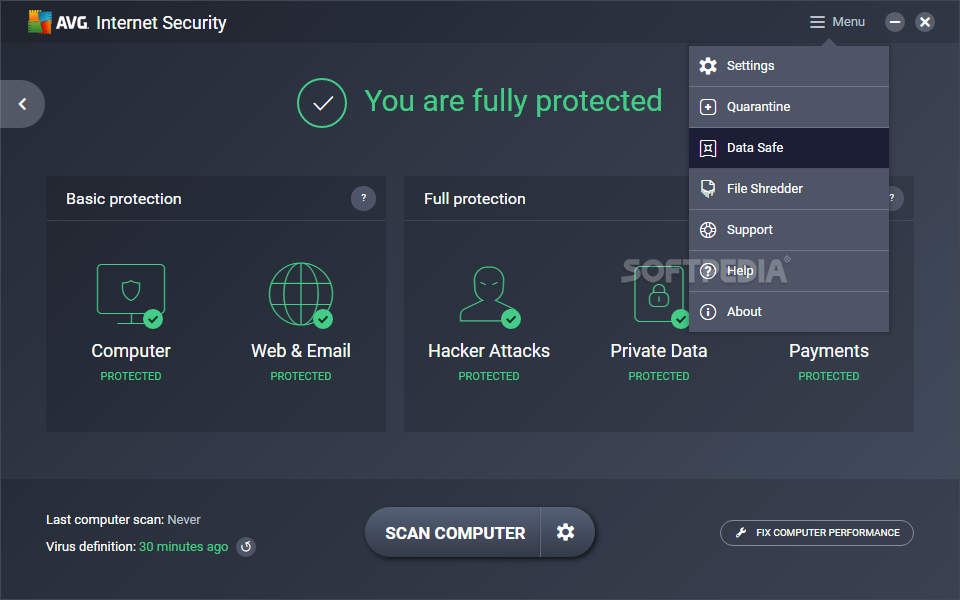Open the Computer protection monitor icon
The height and width of the screenshot is (600, 960).
[130, 295]
